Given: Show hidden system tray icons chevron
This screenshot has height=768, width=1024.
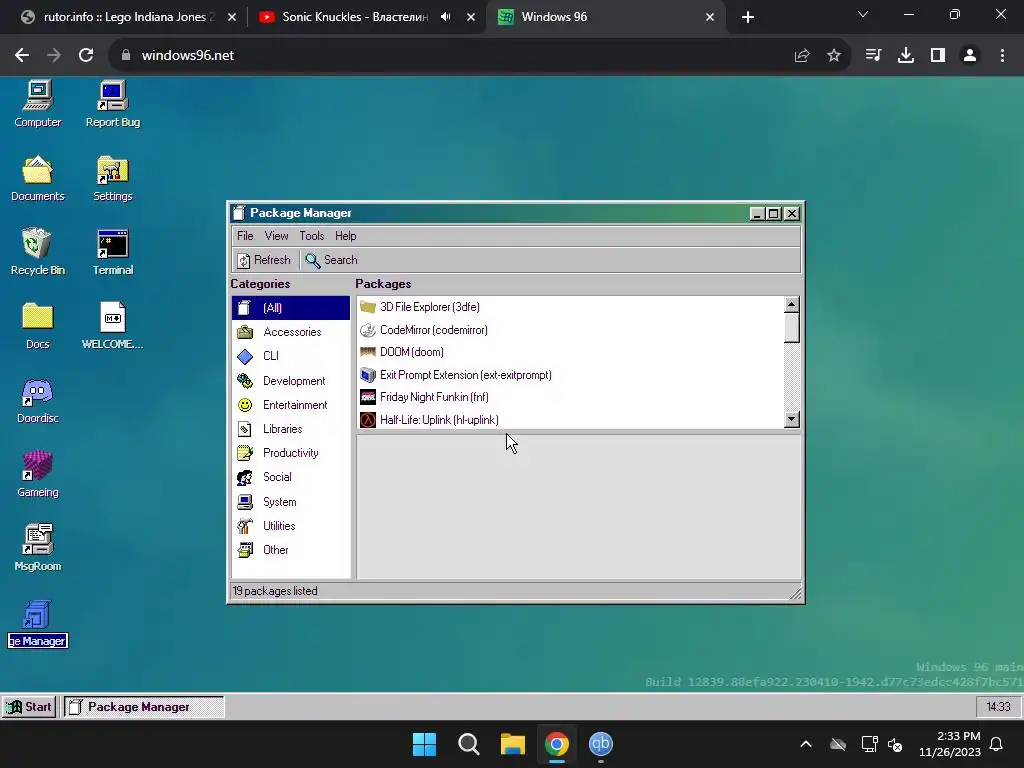Looking at the screenshot, I should coord(806,744).
